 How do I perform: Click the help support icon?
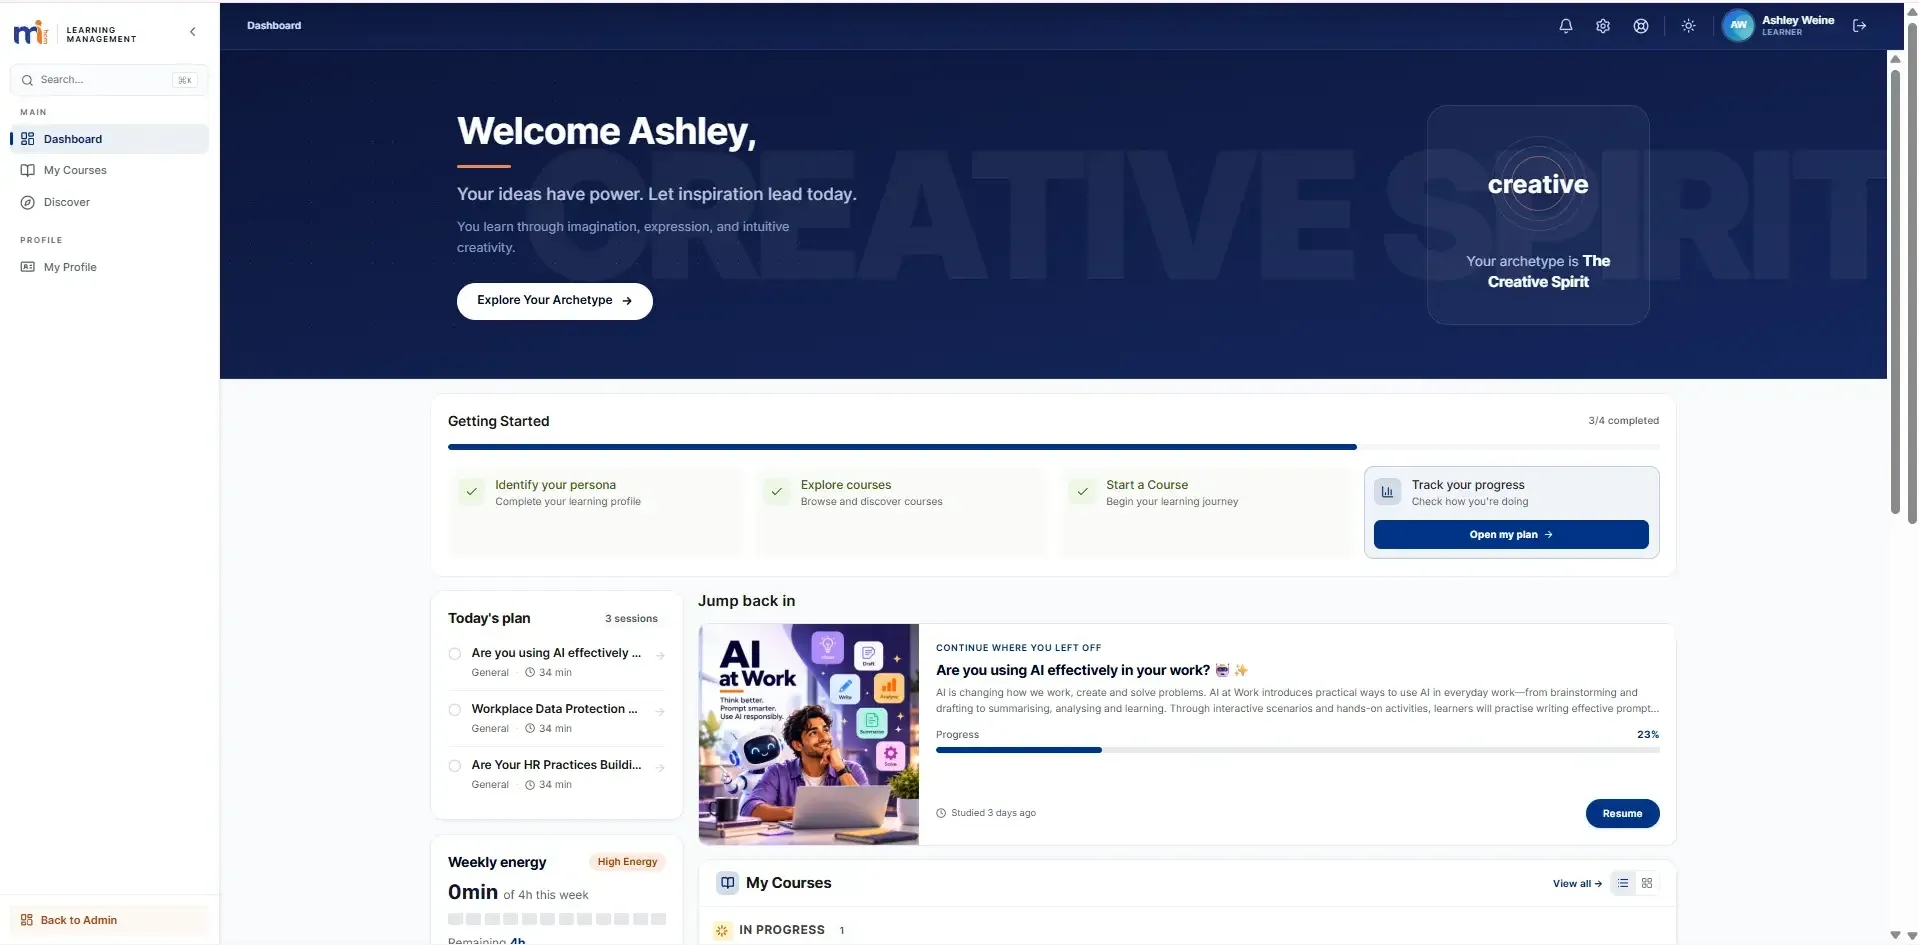1640,26
